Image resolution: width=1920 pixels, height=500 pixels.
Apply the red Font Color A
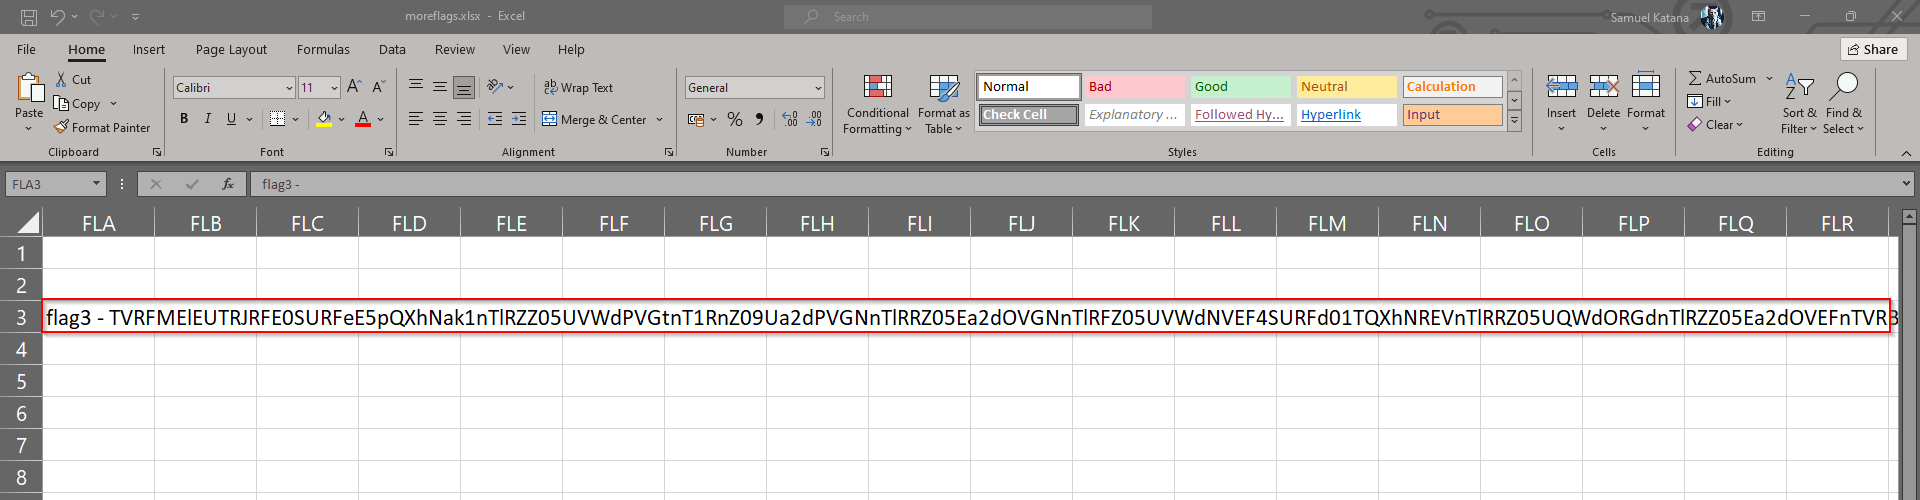[363, 119]
